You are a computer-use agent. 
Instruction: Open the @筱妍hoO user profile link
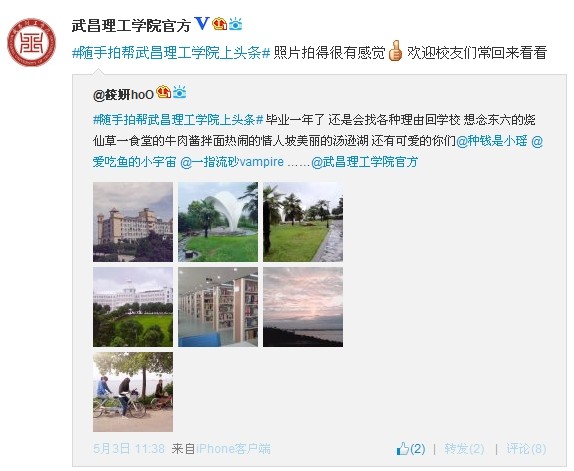pyautogui.click(x=123, y=95)
